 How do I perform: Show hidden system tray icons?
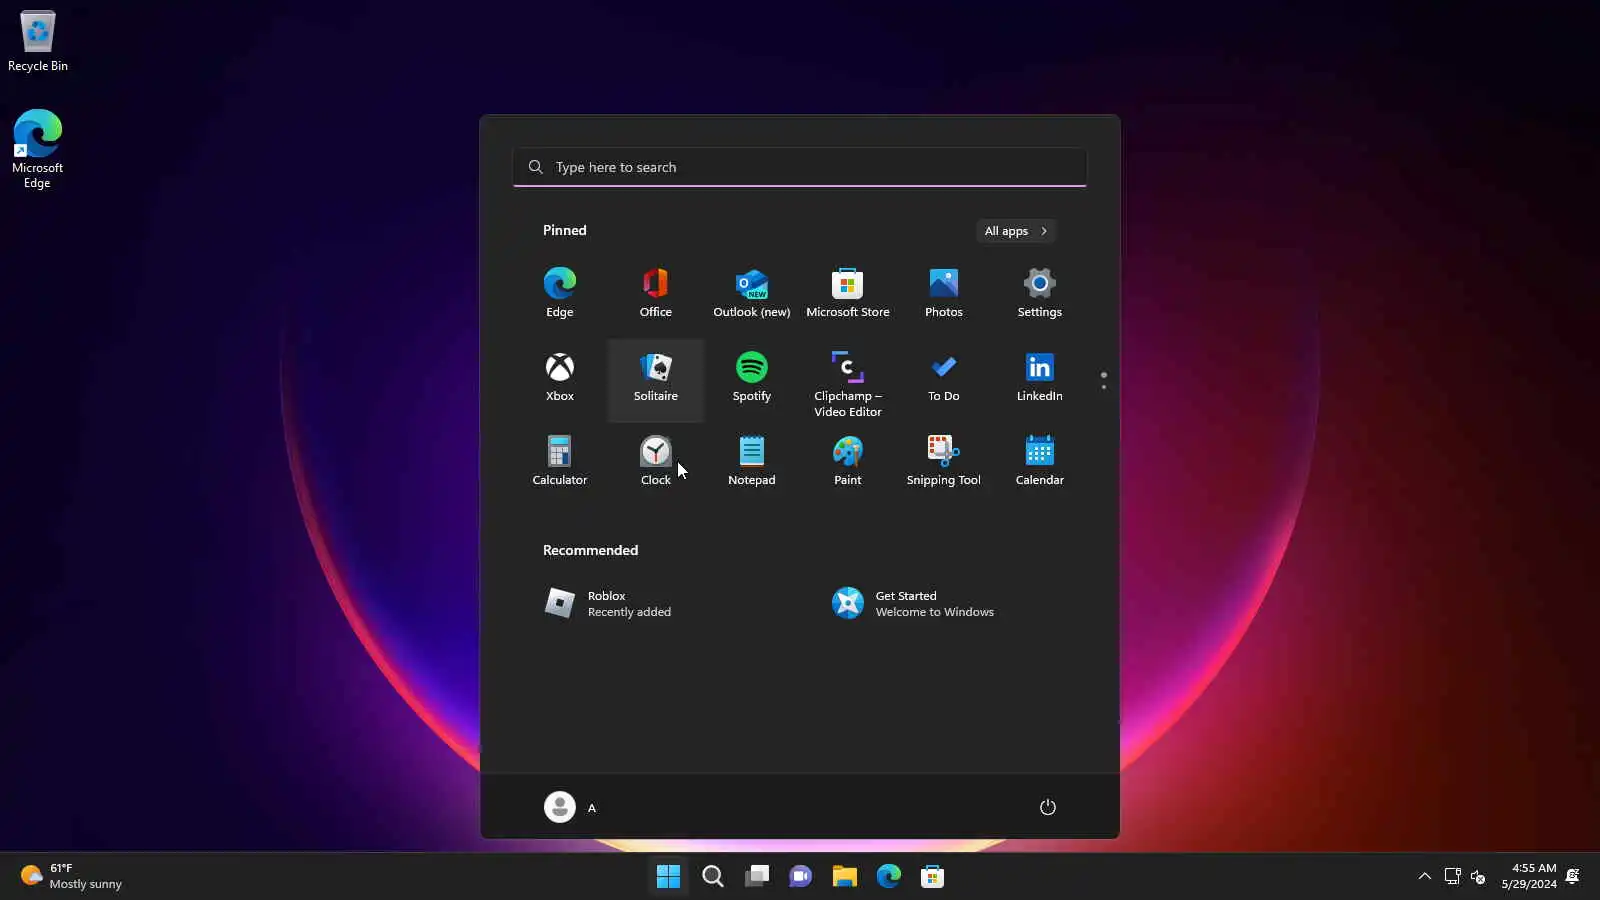(x=1425, y=877)
